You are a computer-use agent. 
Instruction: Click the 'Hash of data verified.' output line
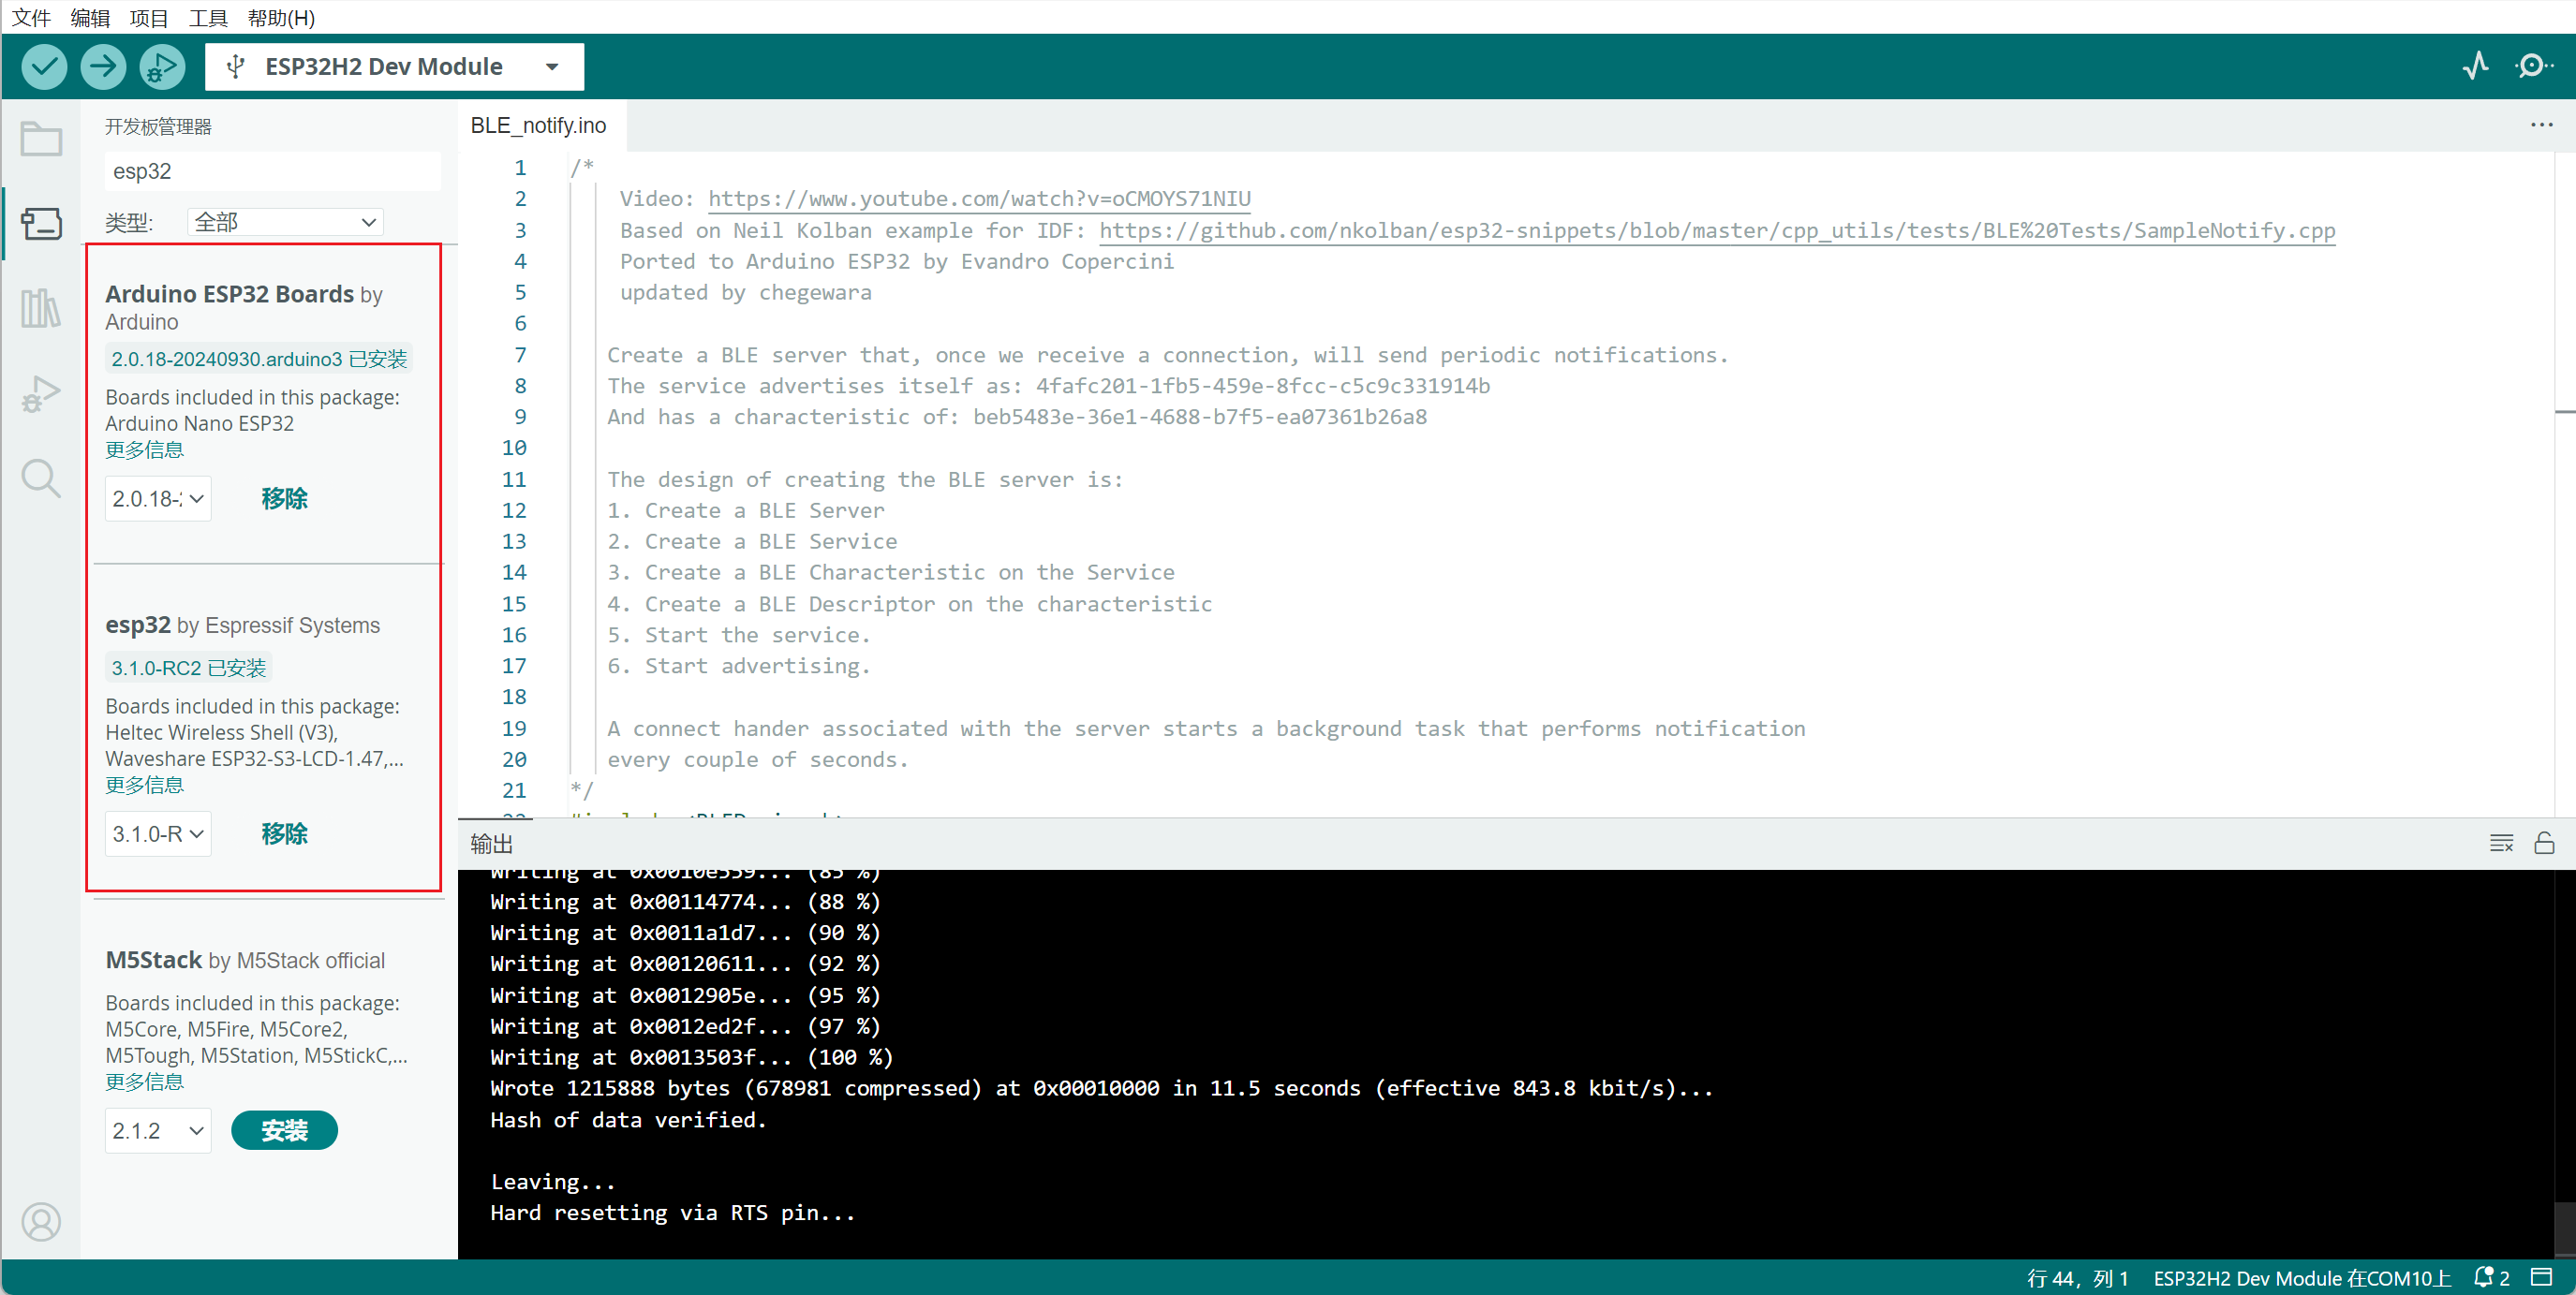(x=628, y=1119)
